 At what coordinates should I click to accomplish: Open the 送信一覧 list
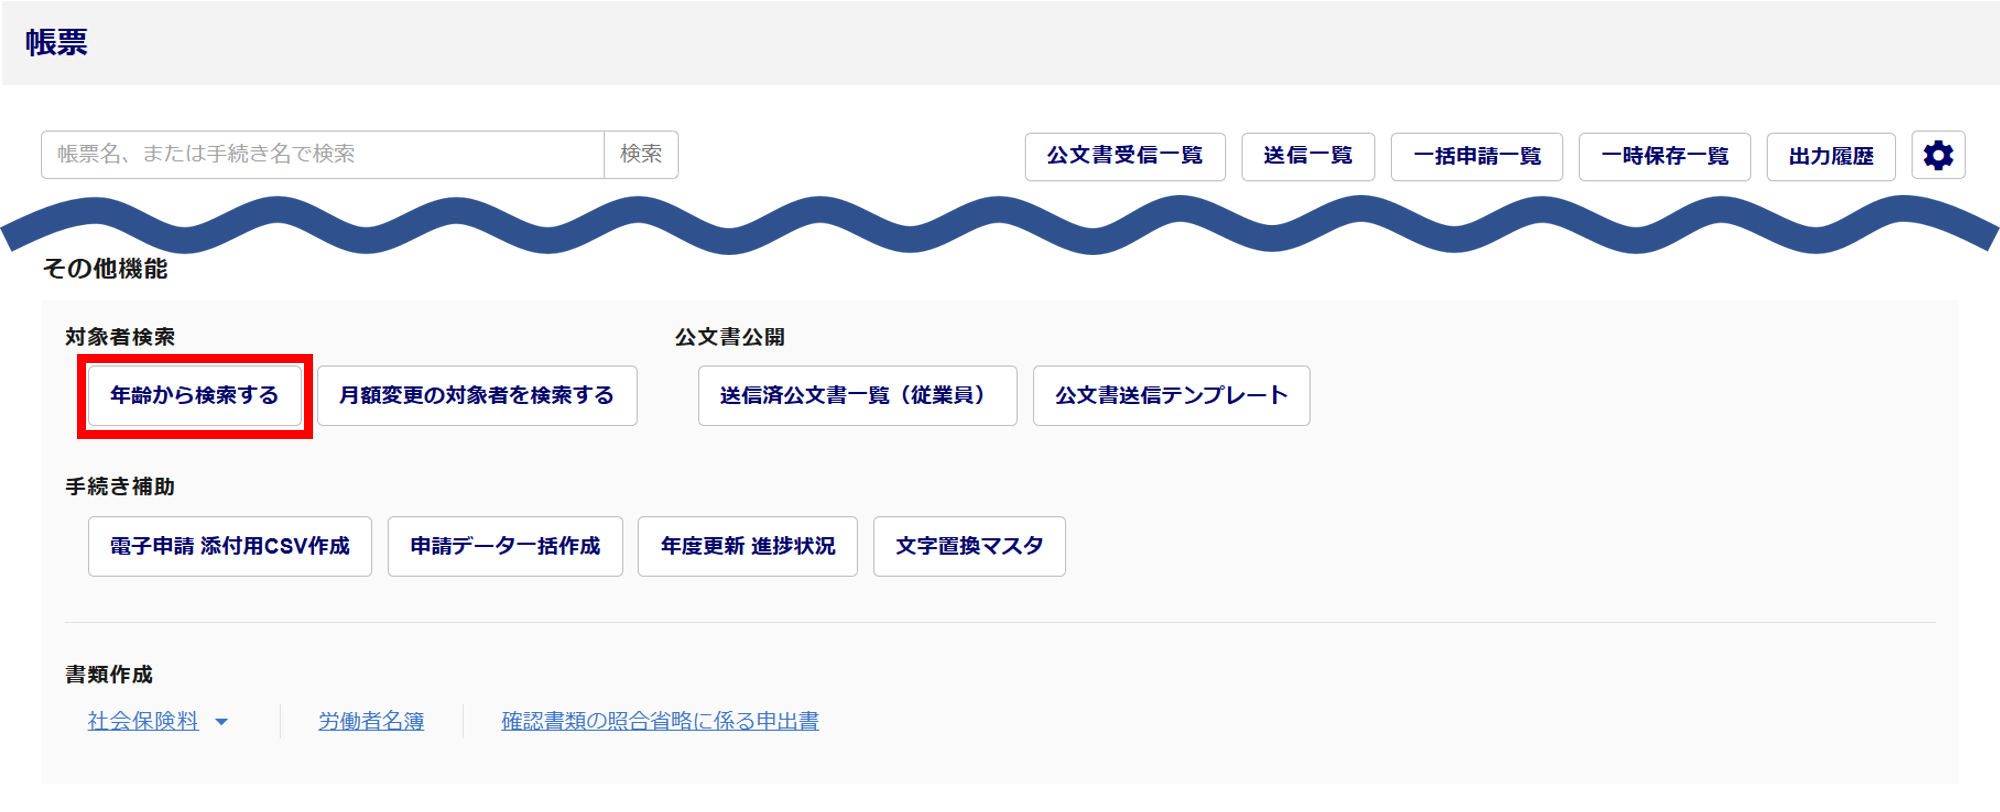click(1308, 156)
